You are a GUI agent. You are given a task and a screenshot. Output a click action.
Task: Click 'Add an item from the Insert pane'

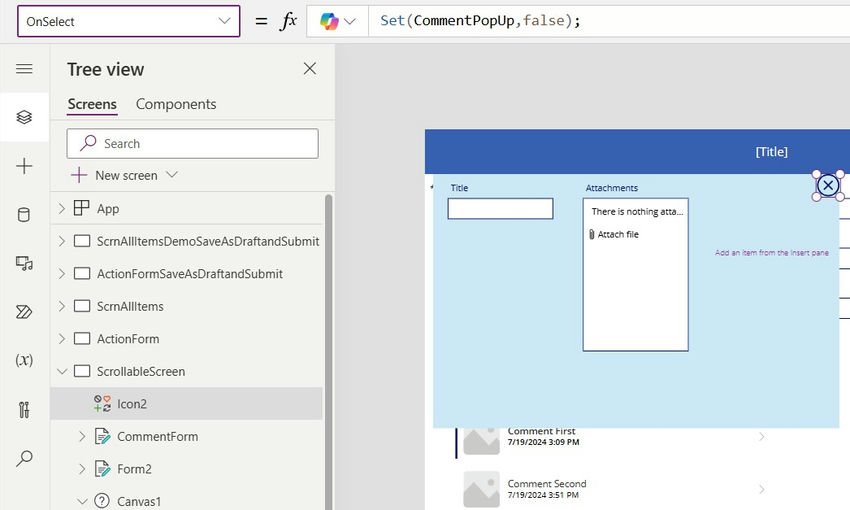coord(771,253)
